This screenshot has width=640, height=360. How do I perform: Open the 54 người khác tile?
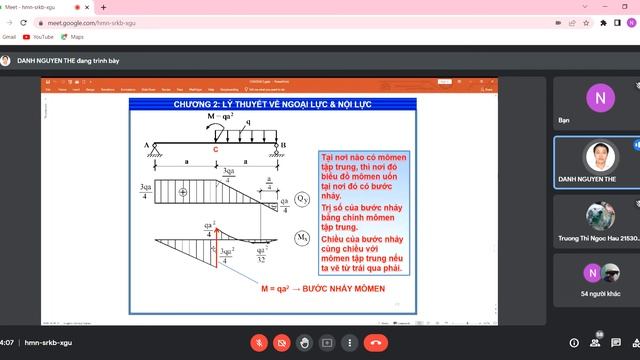(597, 280)
